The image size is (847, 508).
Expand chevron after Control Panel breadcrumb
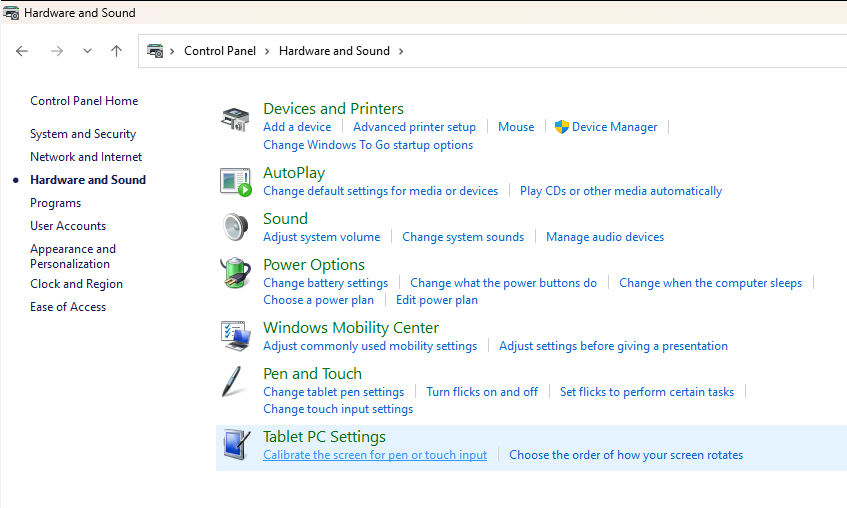[x=268, y=51]
